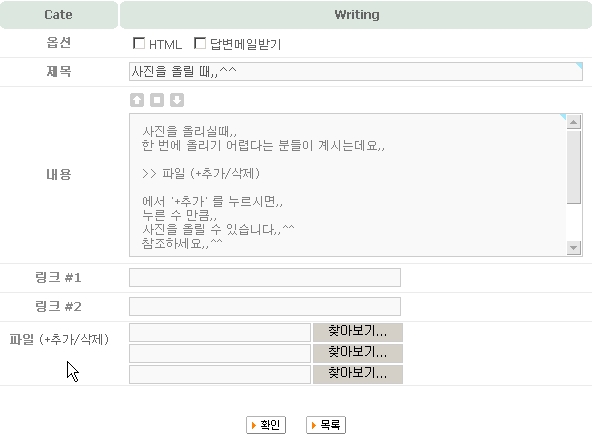
Task: Click the content textarea scrollbar thumb
Action: [x=574, y=167]
